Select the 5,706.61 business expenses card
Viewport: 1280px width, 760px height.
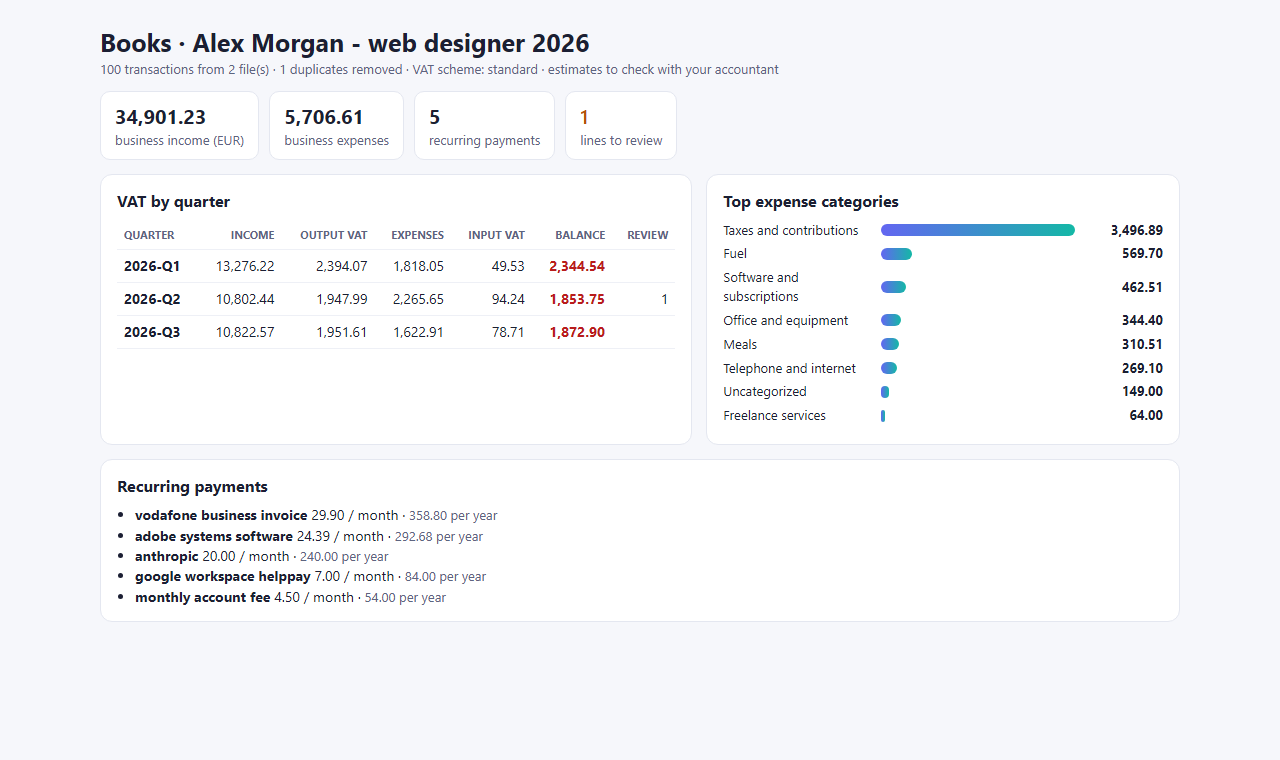click(336, 126)
